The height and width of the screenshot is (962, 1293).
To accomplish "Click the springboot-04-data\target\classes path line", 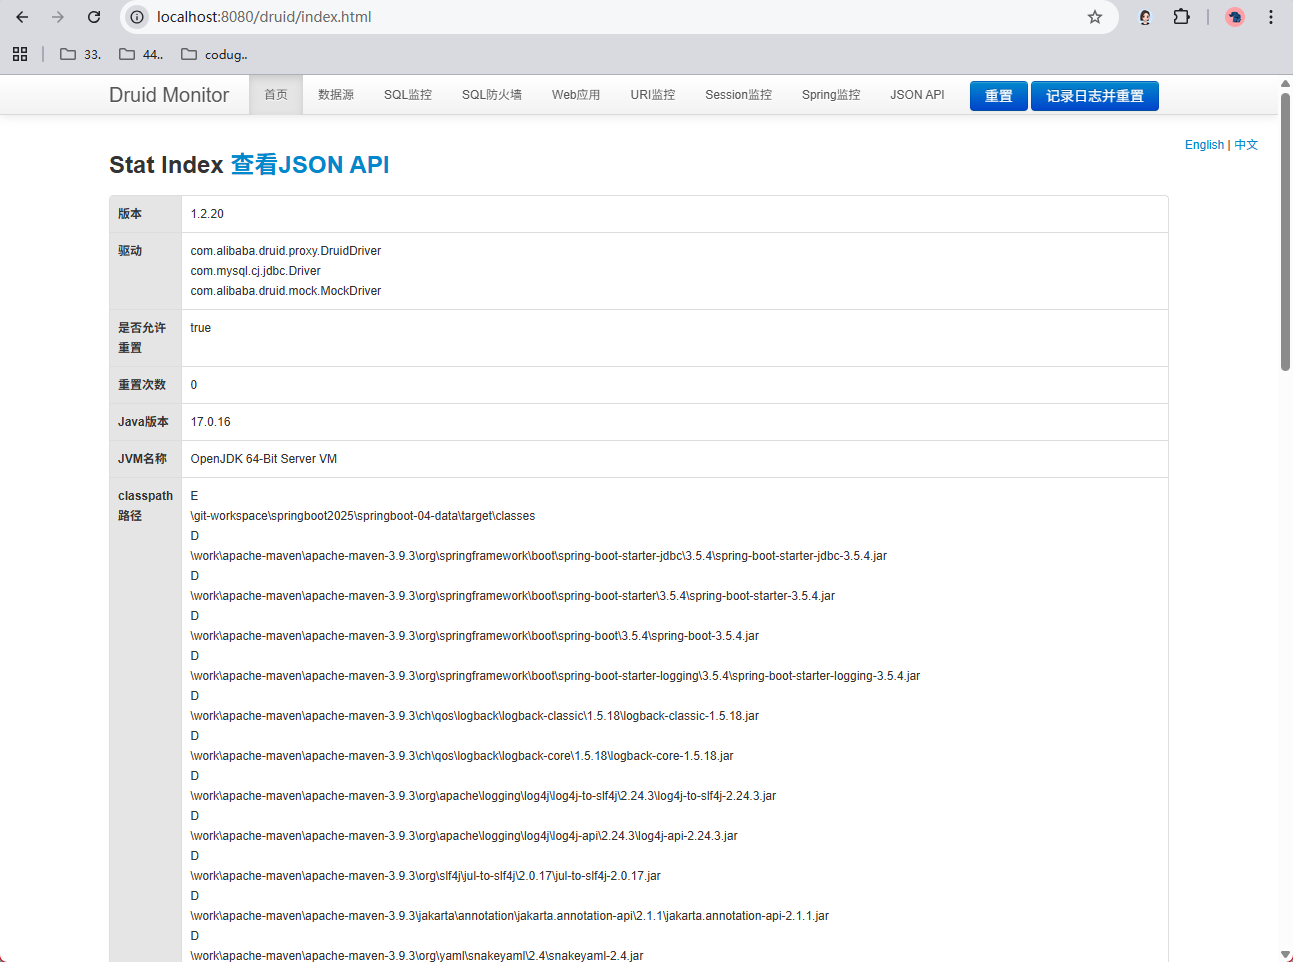I will (363, 516).
